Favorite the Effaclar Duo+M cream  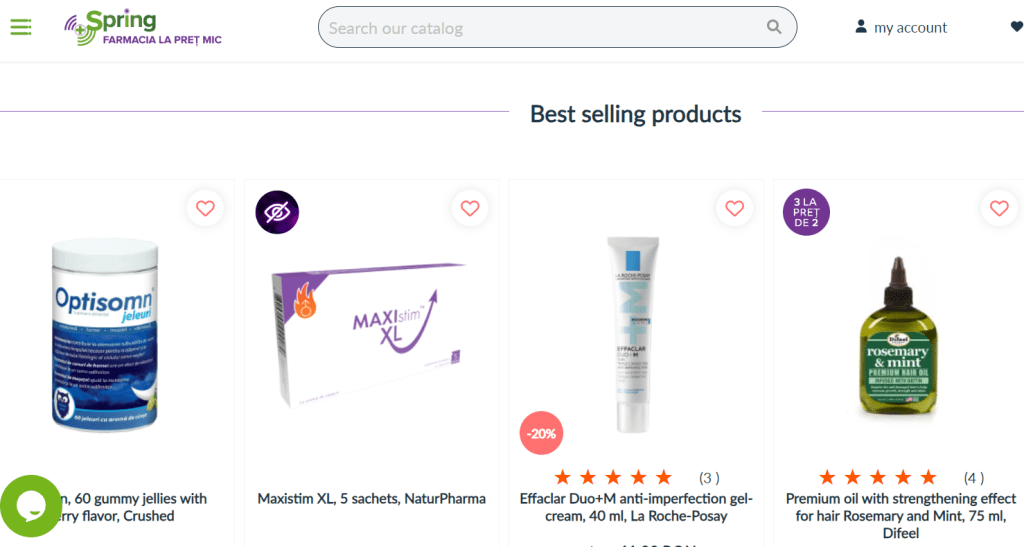(x=735, y=208)
